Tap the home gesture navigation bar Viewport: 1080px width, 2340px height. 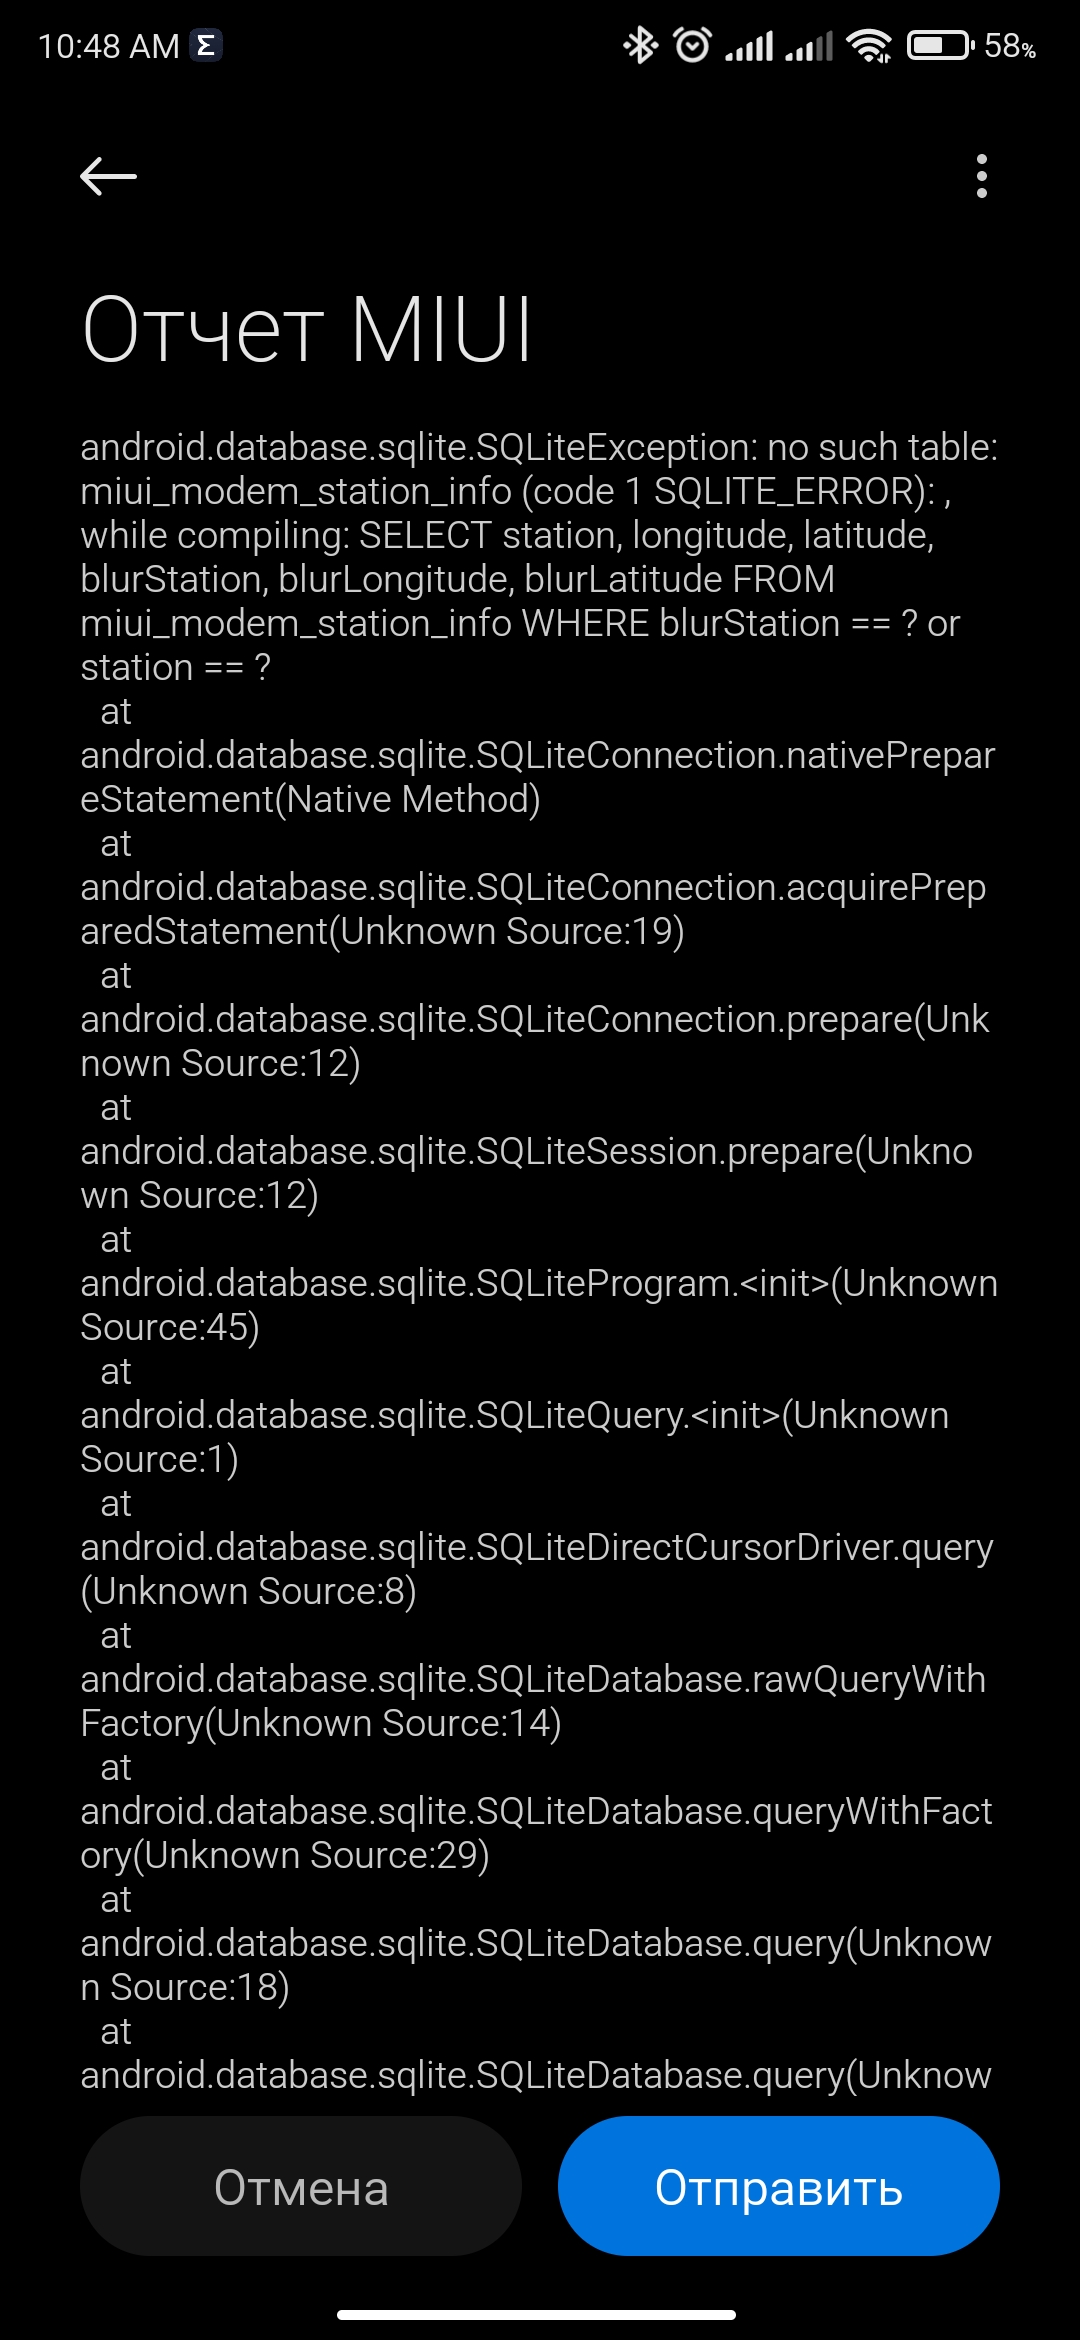(537, 2315)
